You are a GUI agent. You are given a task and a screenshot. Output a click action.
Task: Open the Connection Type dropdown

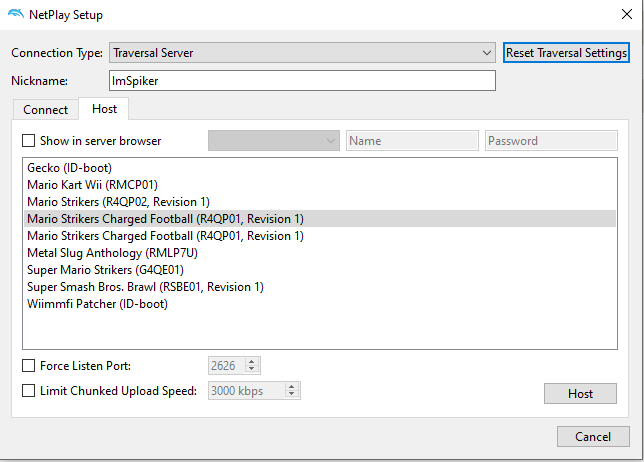tap(302, 53)
